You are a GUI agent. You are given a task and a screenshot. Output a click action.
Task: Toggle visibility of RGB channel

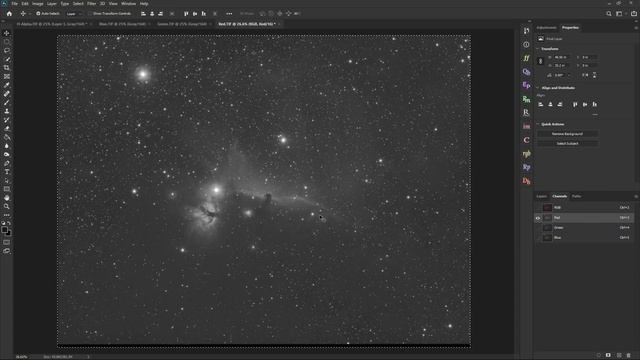(x=538, y=208)
